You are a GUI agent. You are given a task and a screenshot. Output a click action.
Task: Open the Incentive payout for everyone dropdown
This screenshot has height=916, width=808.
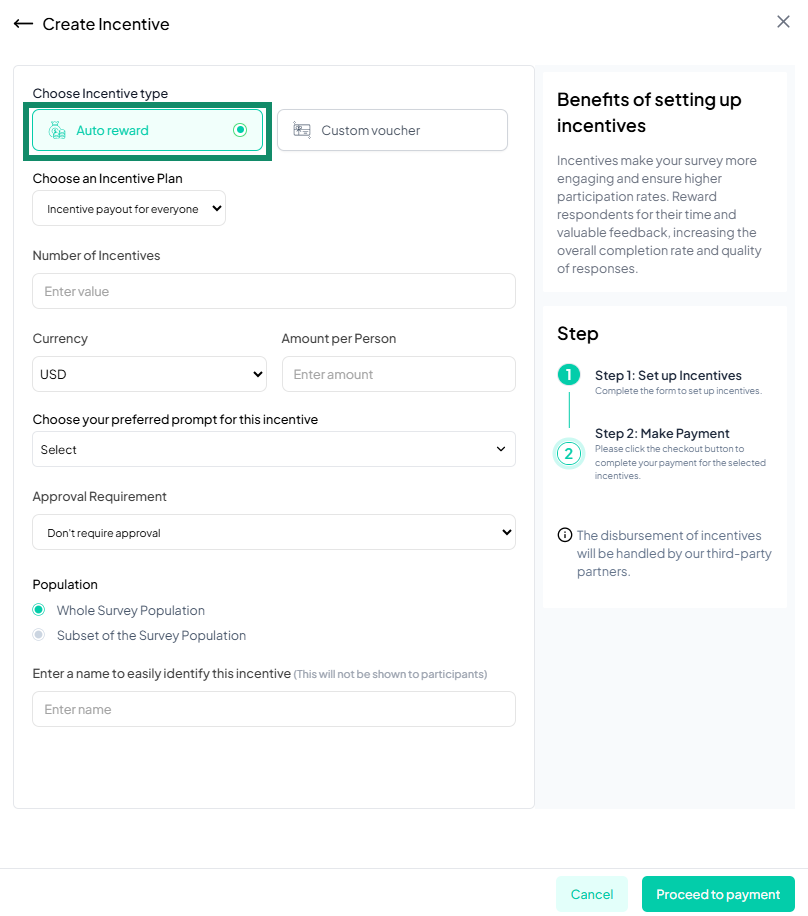point(128,208)
